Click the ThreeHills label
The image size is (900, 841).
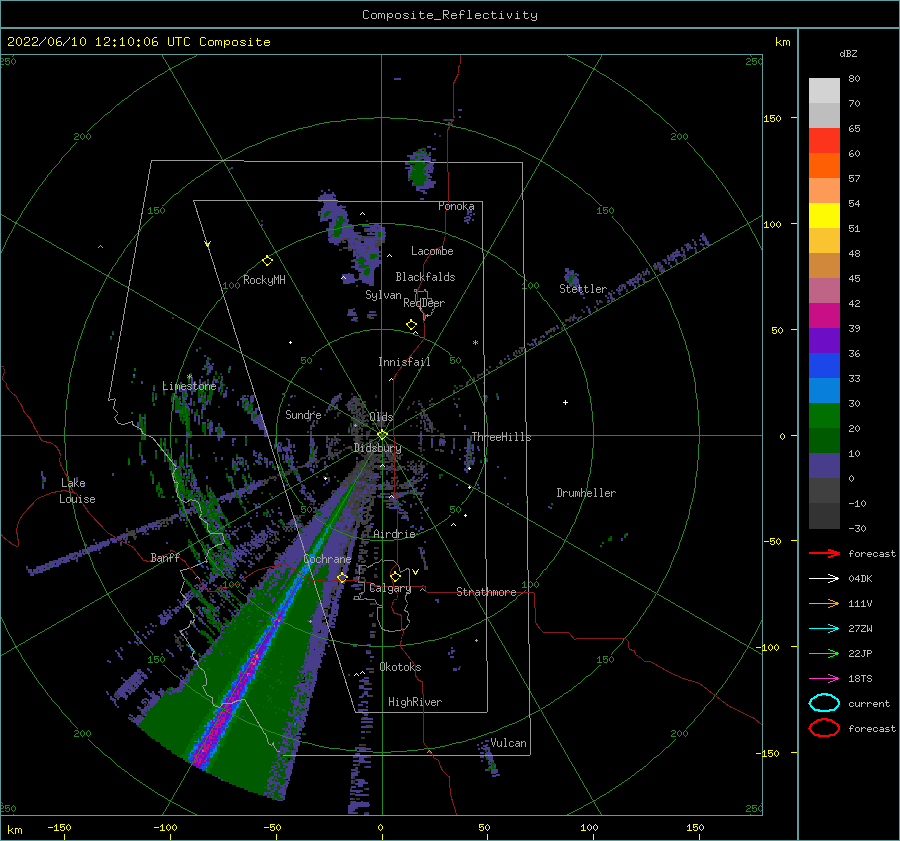501,437
